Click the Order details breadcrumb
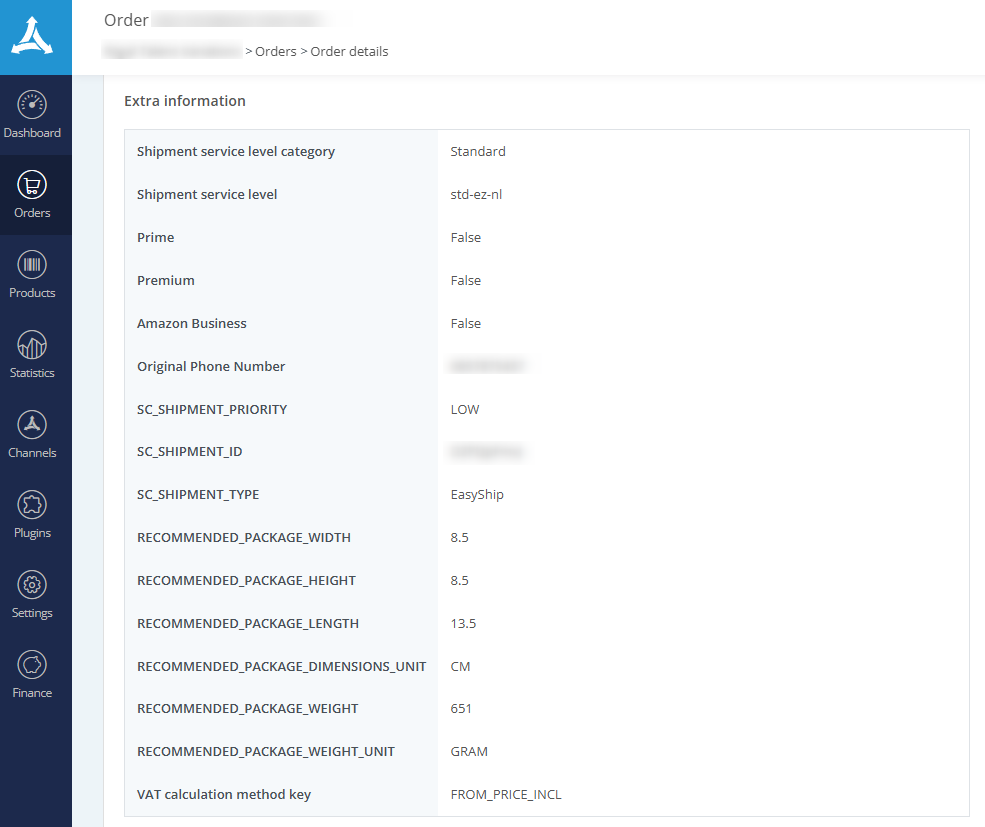985x827 pixels. pyautogui.click(x=349, y=52)
